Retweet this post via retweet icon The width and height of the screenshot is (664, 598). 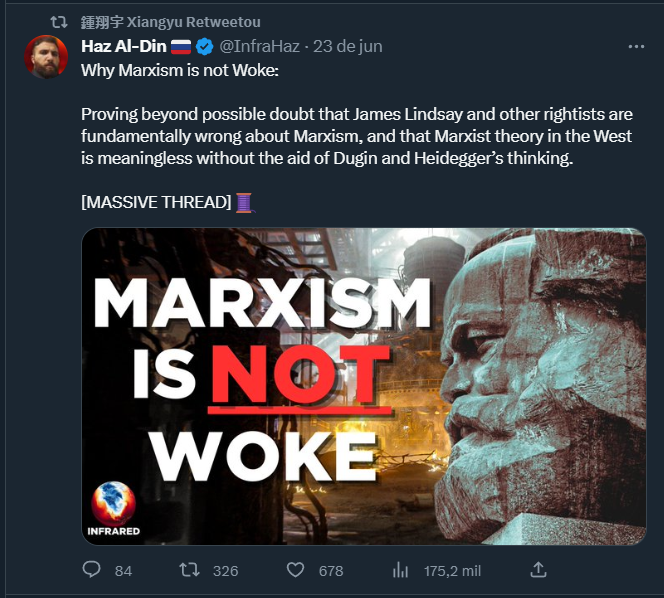click(x=189, y=570)
